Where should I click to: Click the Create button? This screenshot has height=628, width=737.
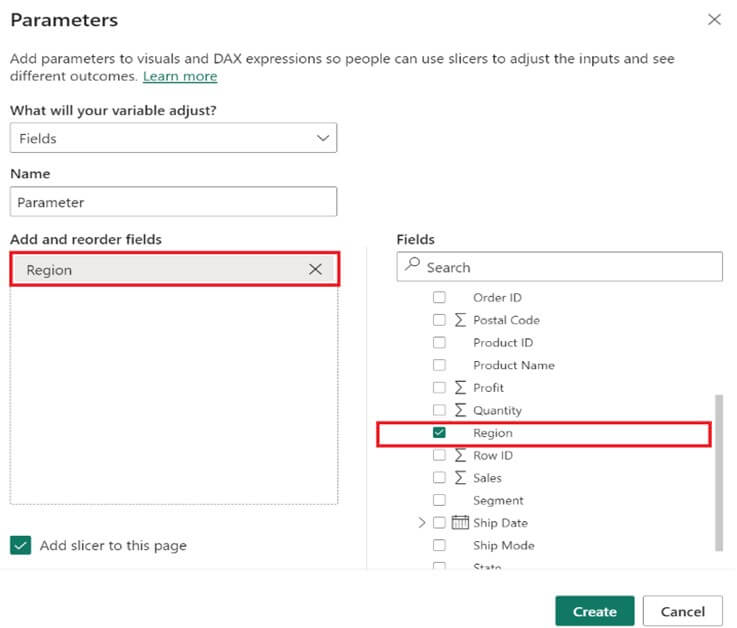click(x=595, y=611)
